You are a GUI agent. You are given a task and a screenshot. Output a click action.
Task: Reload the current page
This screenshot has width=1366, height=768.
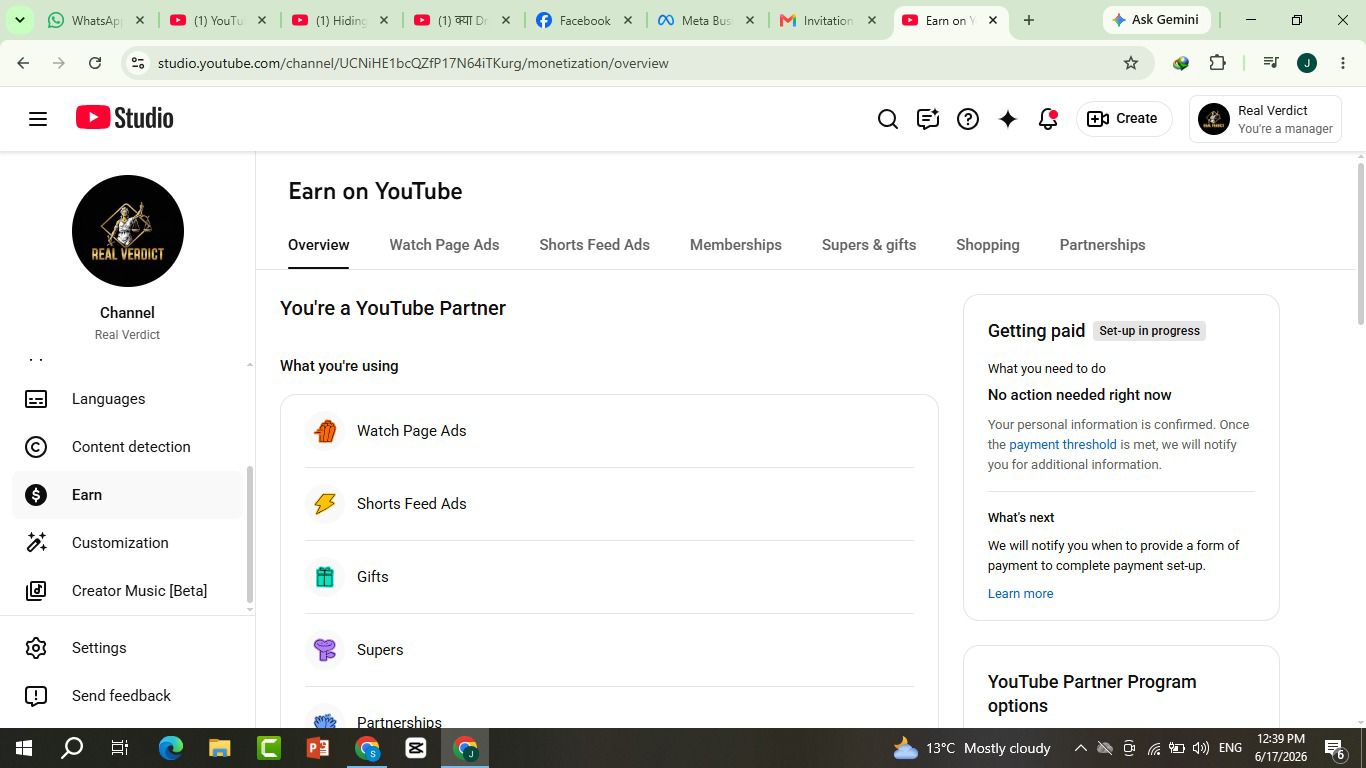(95, 63)
